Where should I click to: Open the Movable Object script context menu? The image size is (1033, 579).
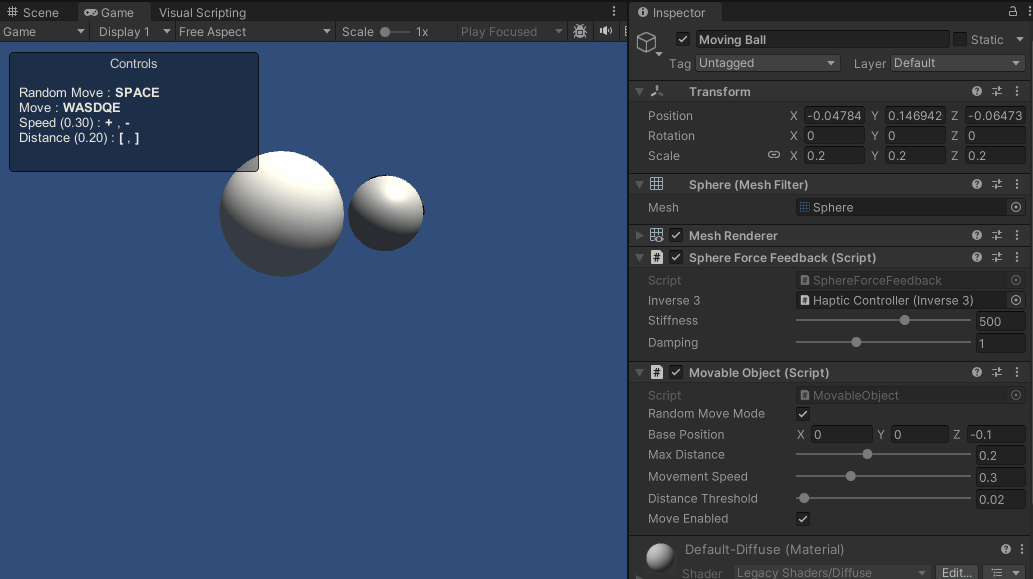pyautogui.click(x=1017, y=372)
